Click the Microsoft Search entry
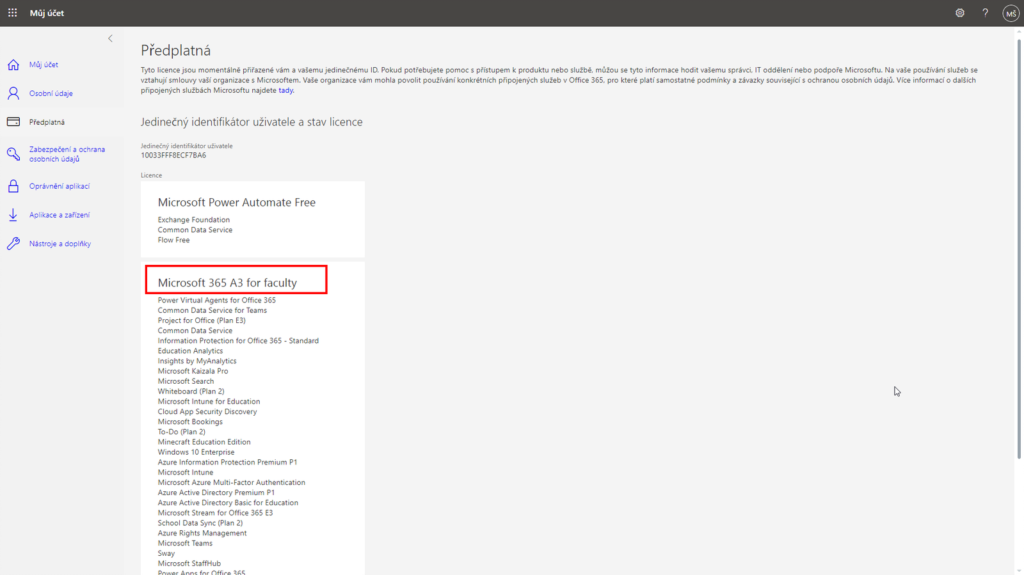Viewport: 1024px width, 575px height. tap(185, 382)
